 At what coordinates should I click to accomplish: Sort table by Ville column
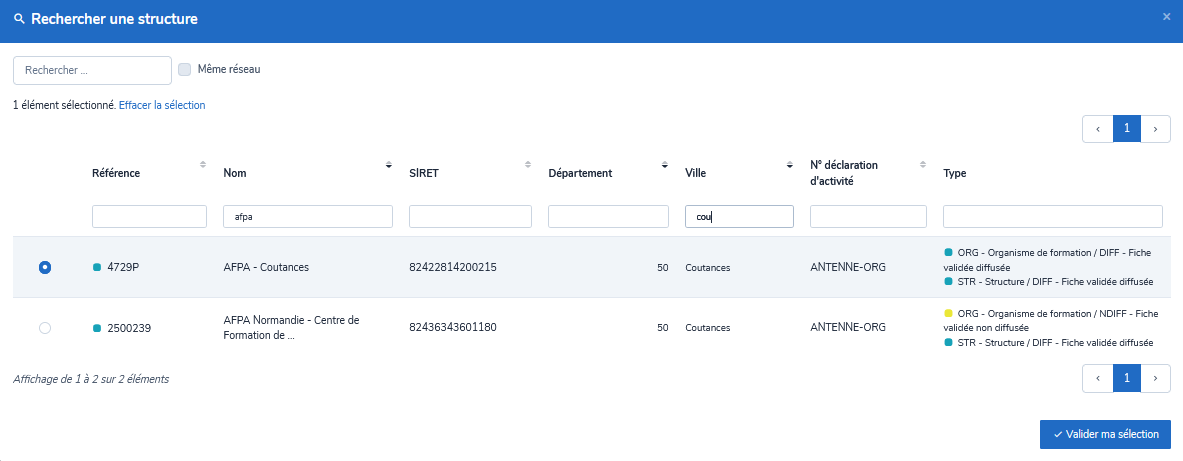[x=789, y=164]
